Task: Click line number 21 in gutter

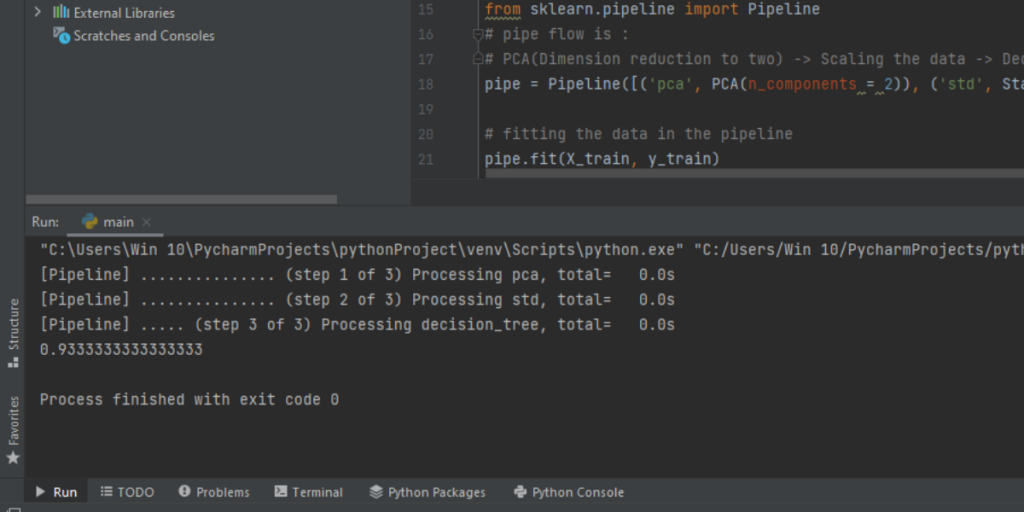Action: (425, 159)
